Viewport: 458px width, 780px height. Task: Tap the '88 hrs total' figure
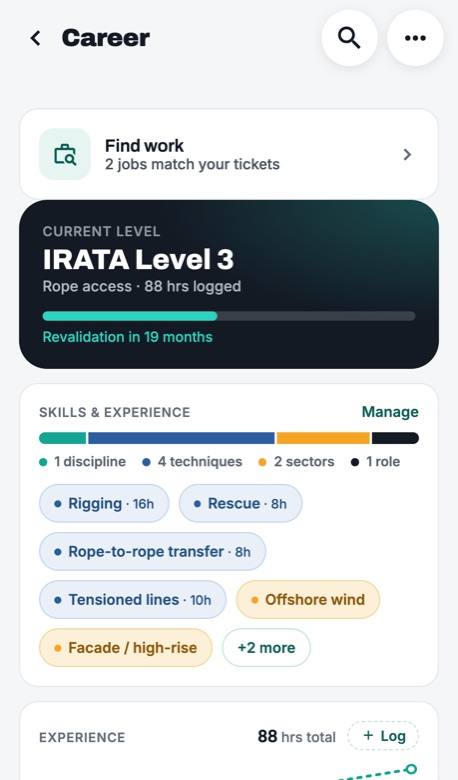pos(296,737)
